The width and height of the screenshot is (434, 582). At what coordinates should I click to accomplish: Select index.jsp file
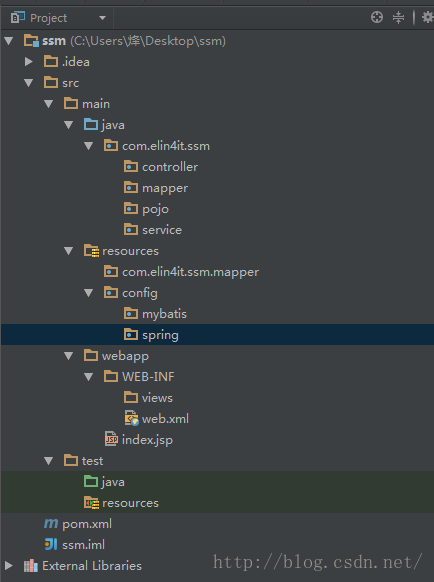147,440
